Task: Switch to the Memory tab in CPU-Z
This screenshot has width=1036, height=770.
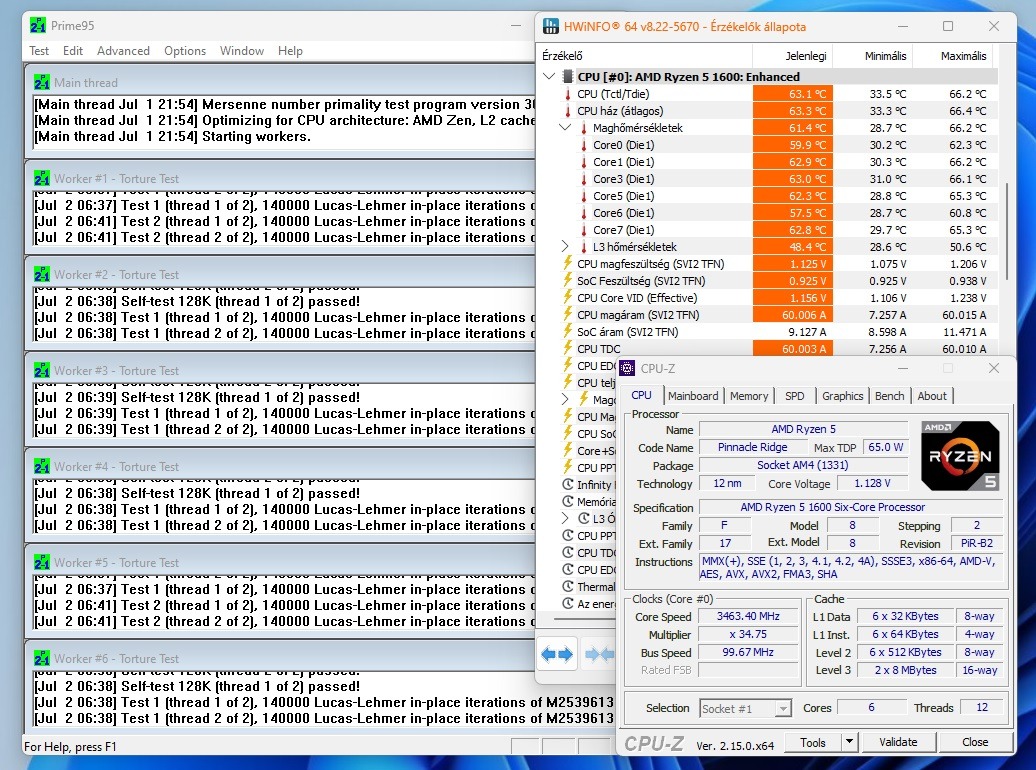Action: tap(749, 396)
